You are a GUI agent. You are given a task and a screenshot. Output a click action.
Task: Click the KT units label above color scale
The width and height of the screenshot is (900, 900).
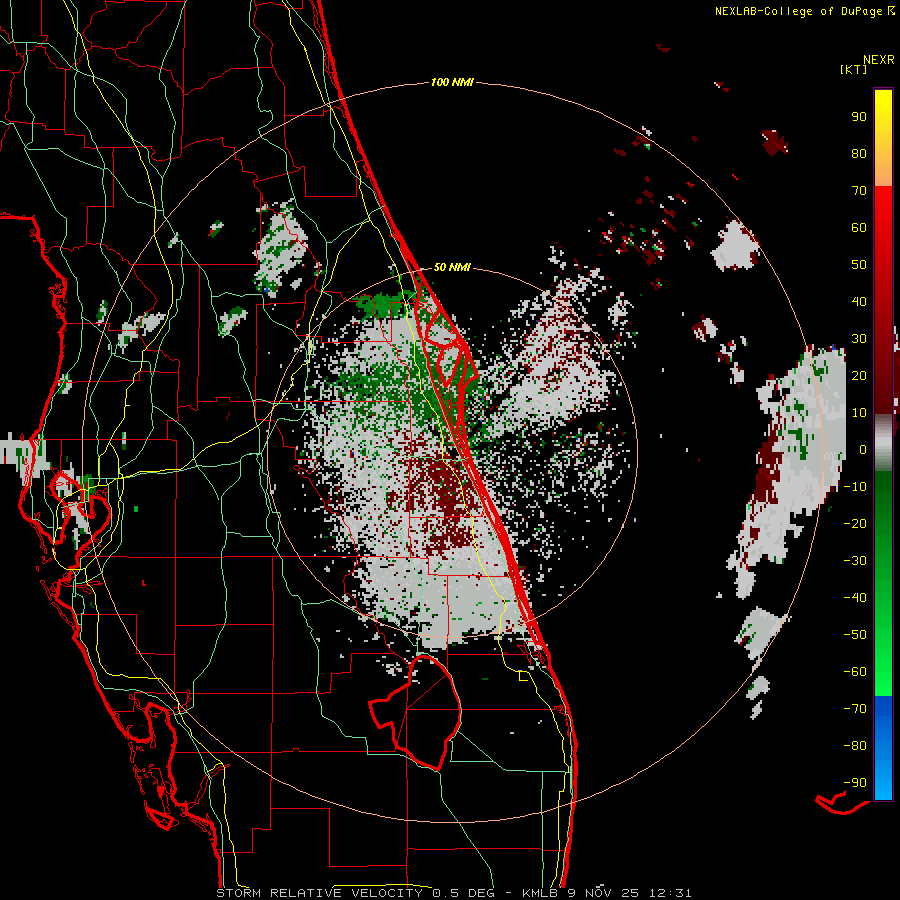click(x=854, y=69)
